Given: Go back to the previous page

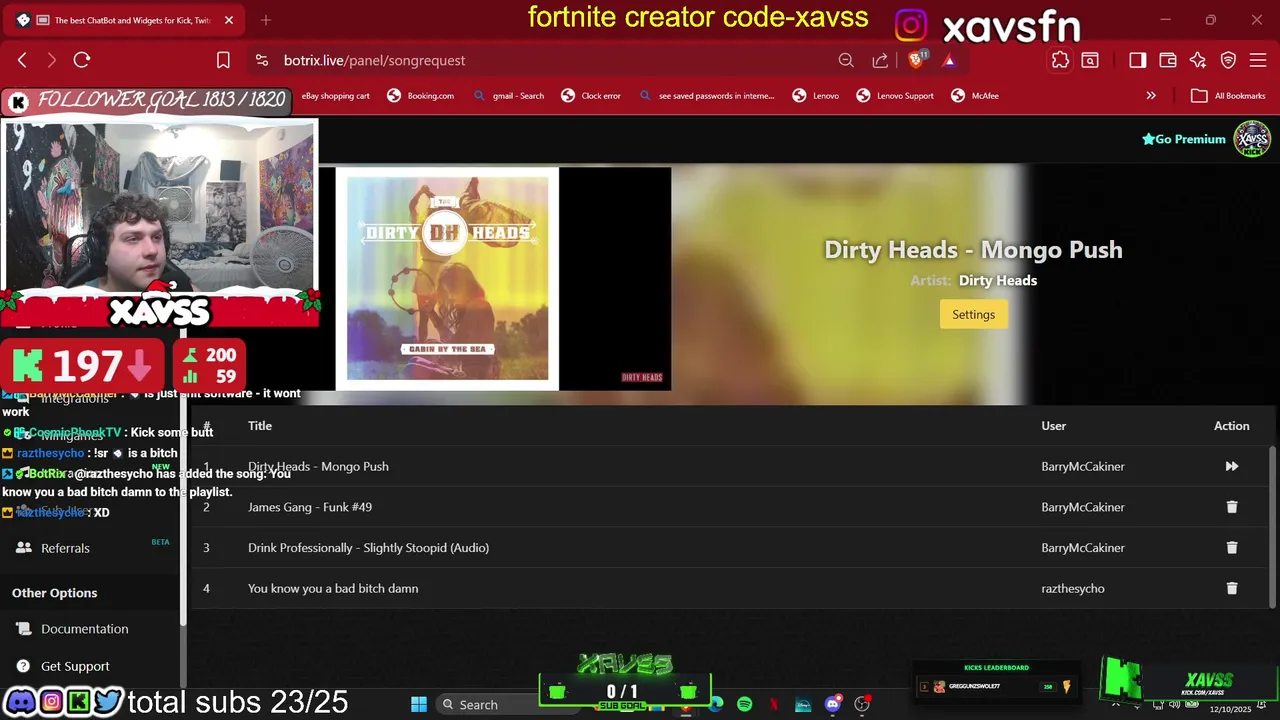Looking at the screenshot, I should (x=22, y=60).
